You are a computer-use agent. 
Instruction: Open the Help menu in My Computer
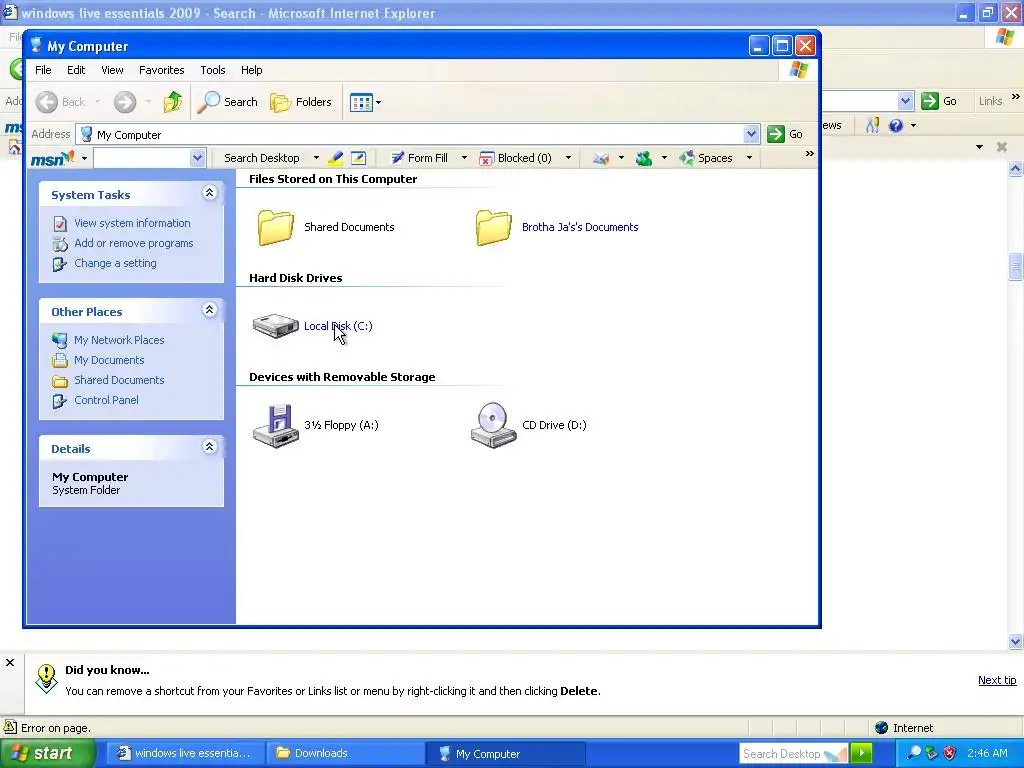251,70
